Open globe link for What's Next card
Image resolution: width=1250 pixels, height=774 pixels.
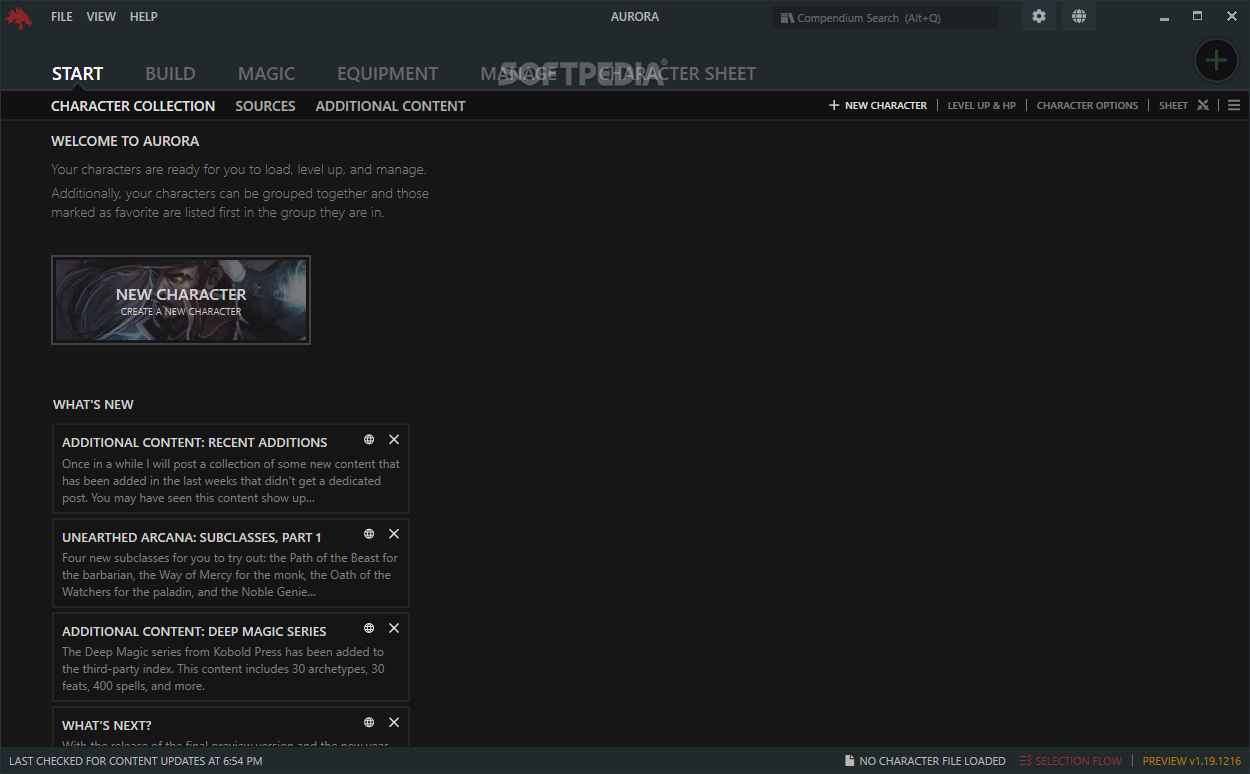[369, 722]
